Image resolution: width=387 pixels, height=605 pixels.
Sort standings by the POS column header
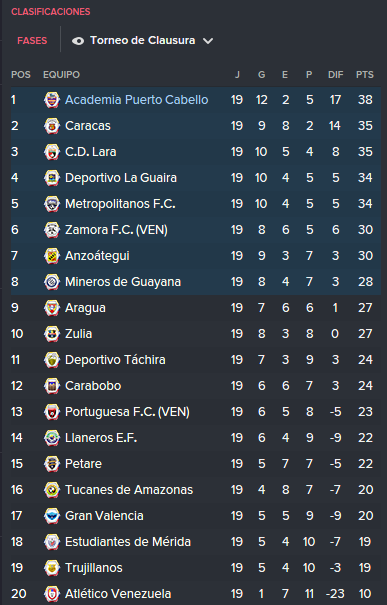click(21, 74)
